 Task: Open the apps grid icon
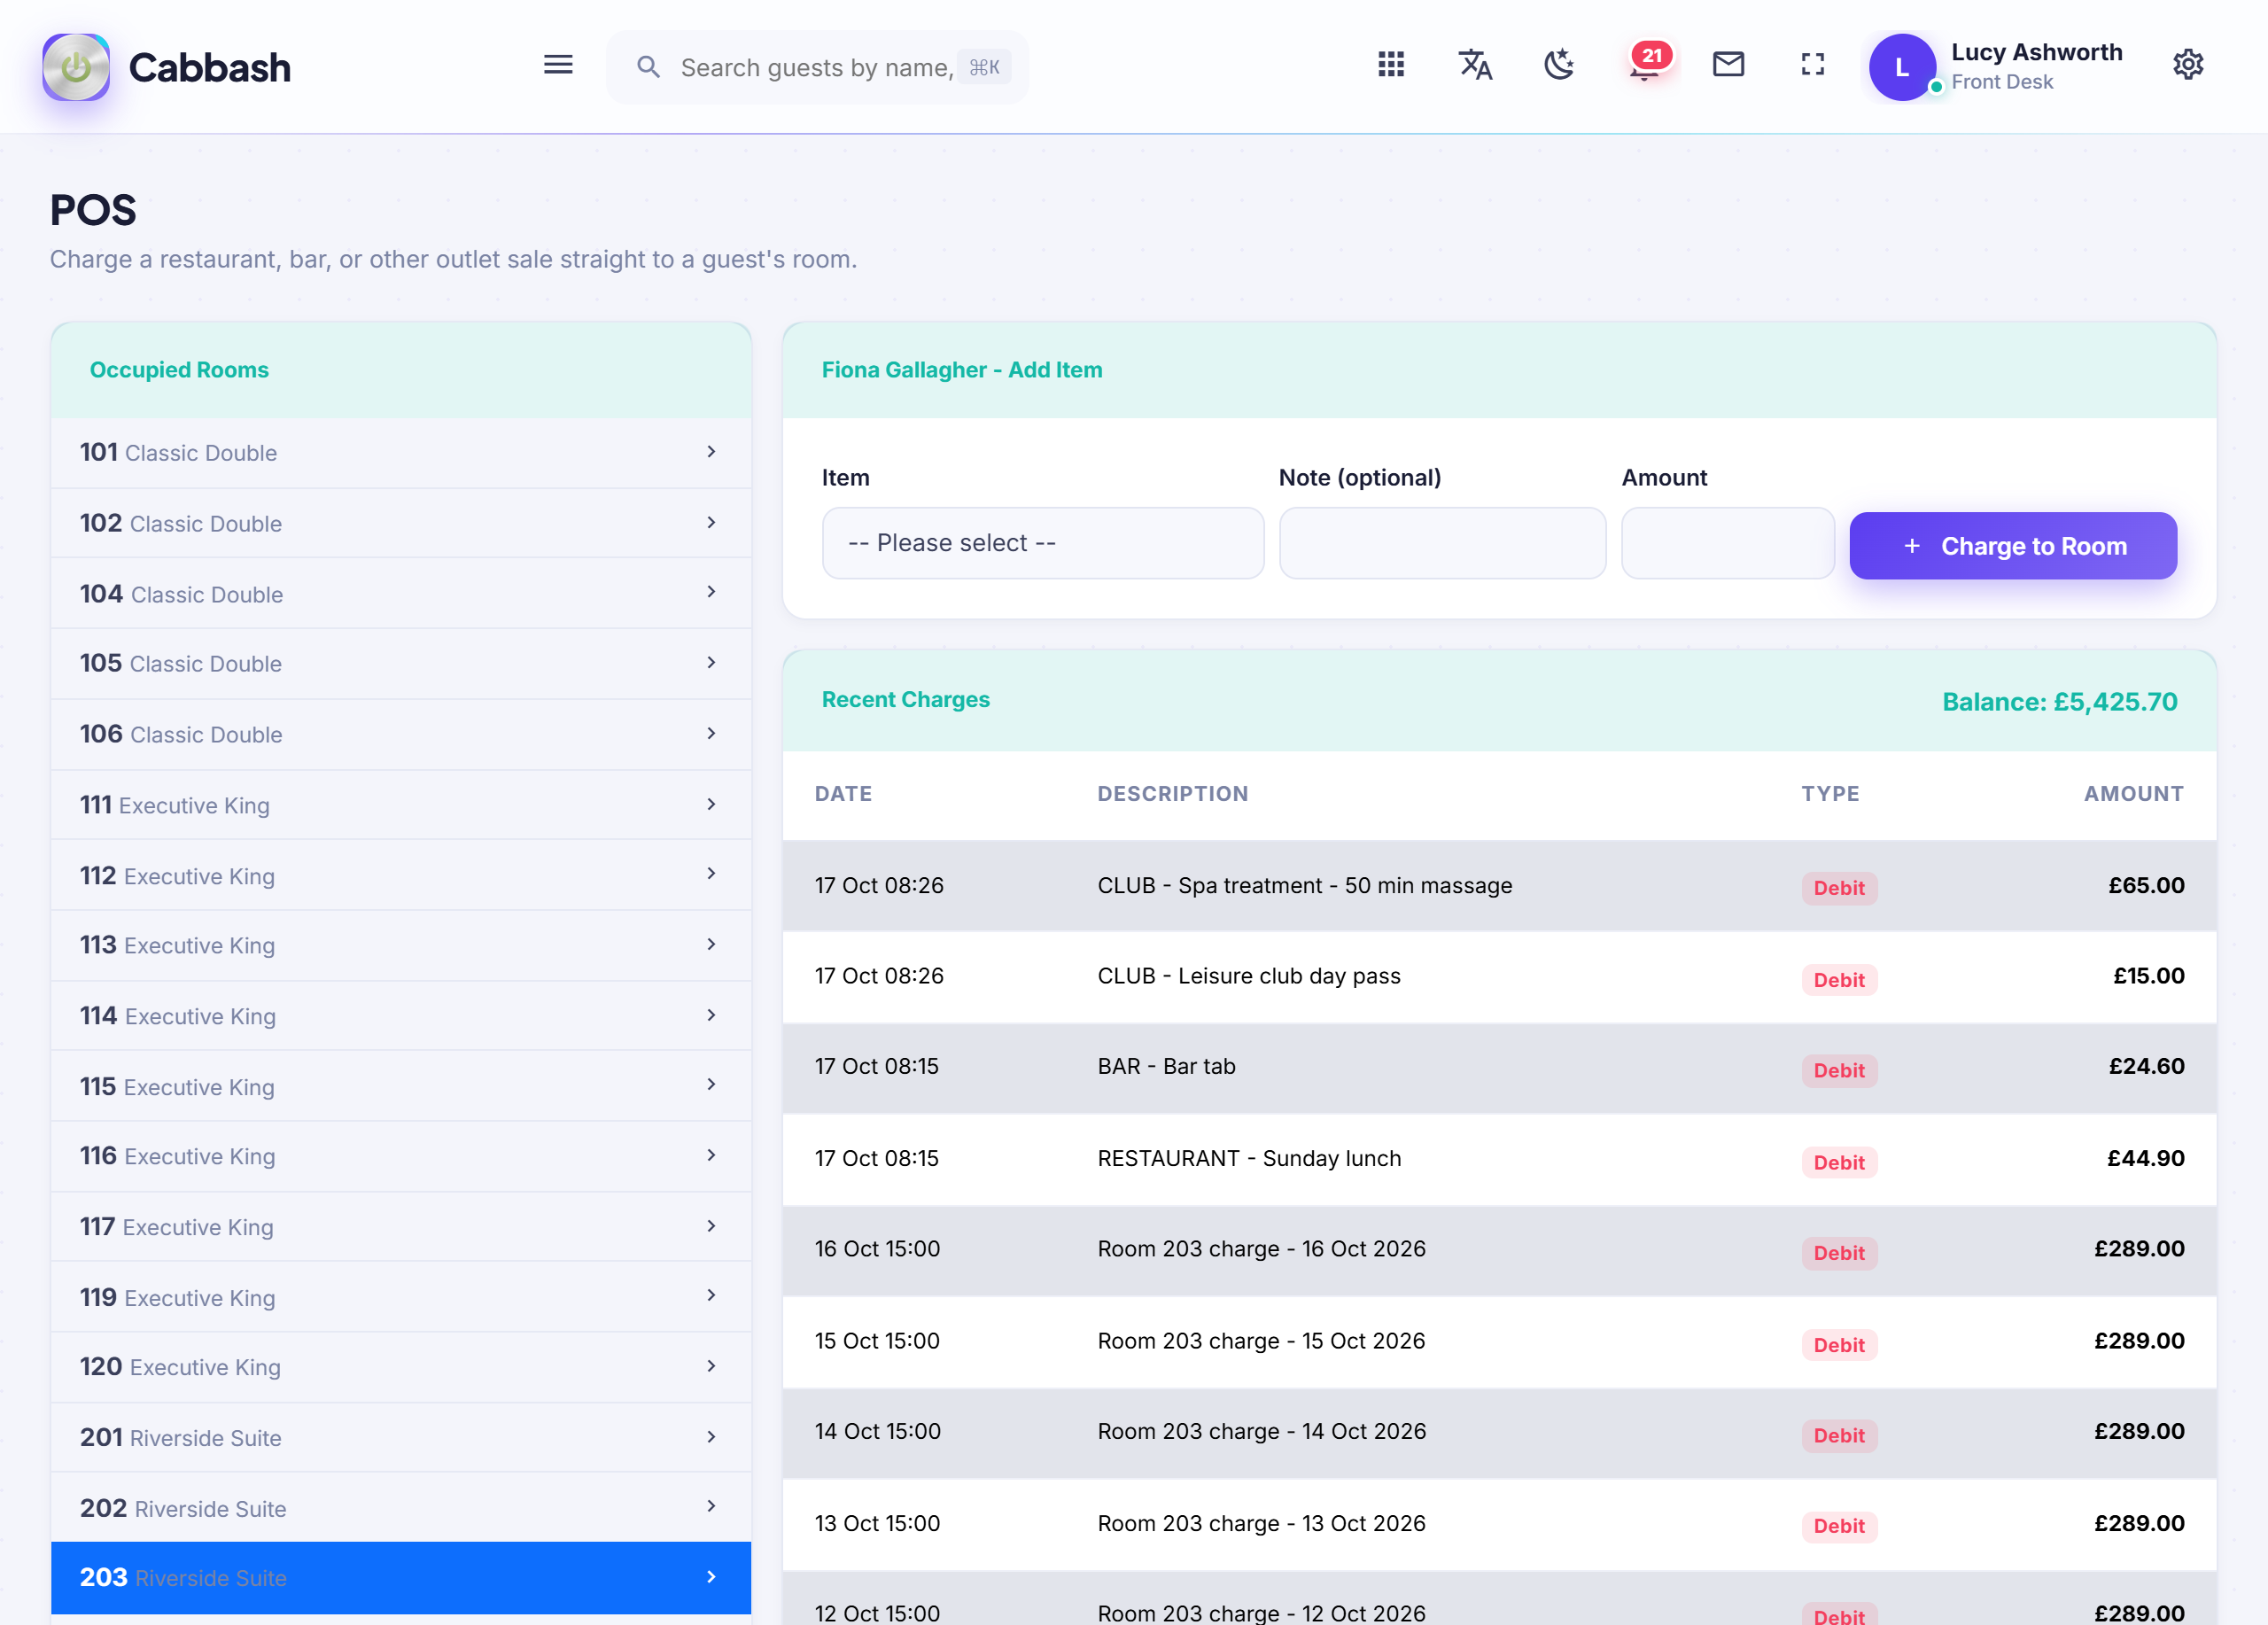click(1391, 65)
